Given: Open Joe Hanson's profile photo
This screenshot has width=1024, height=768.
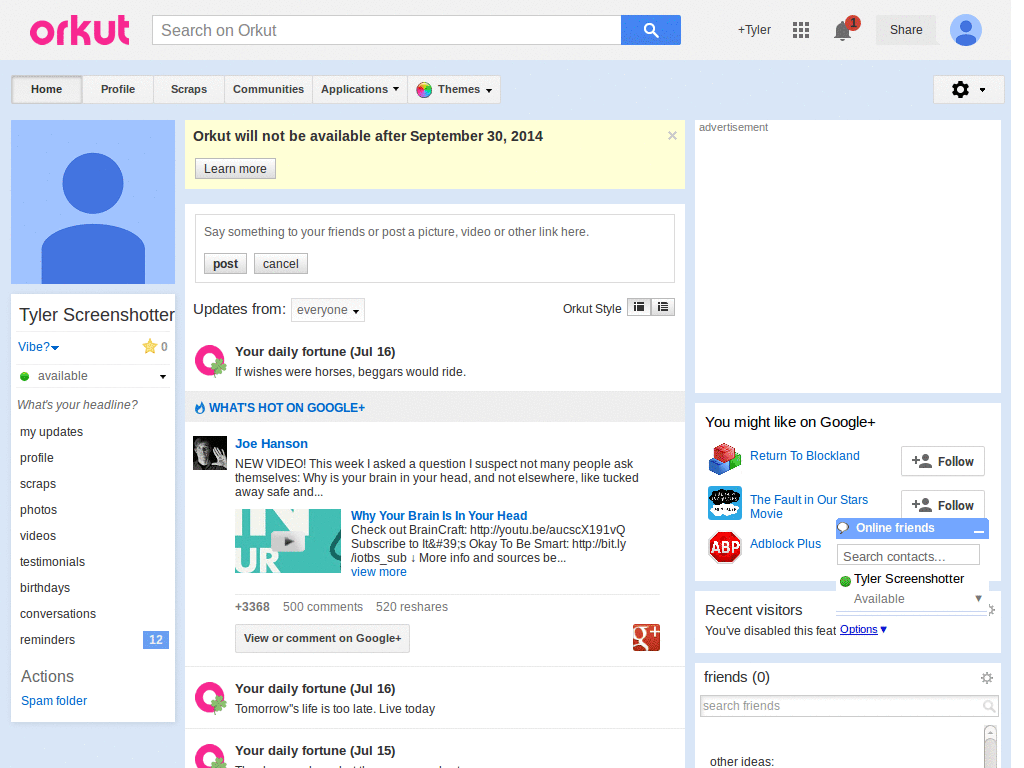Looking at the screenshot, I should 210,453.
